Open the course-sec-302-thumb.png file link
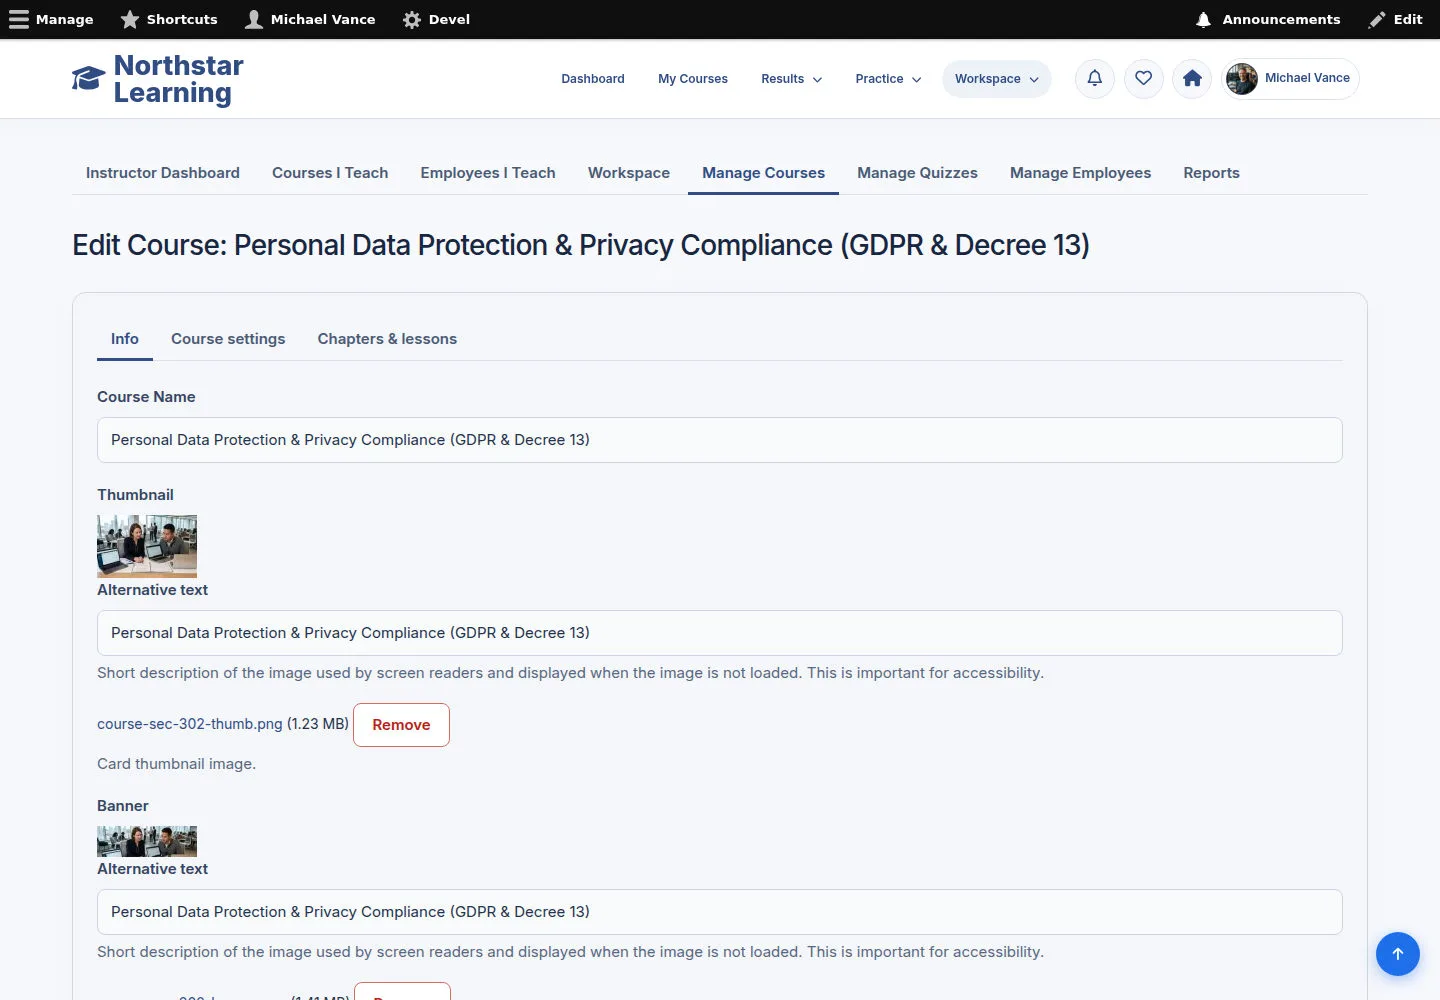This screenshot has height=1000, width=1440. 190,724
